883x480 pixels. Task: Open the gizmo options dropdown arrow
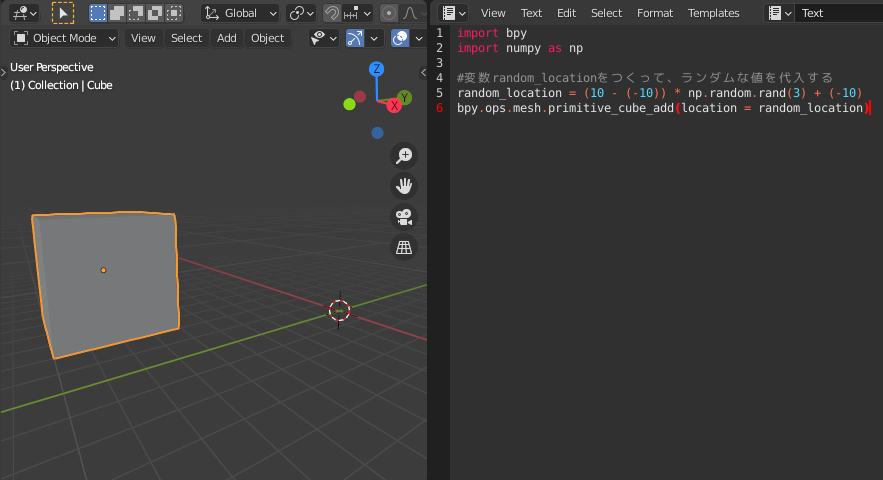click(x=374, y=38)
